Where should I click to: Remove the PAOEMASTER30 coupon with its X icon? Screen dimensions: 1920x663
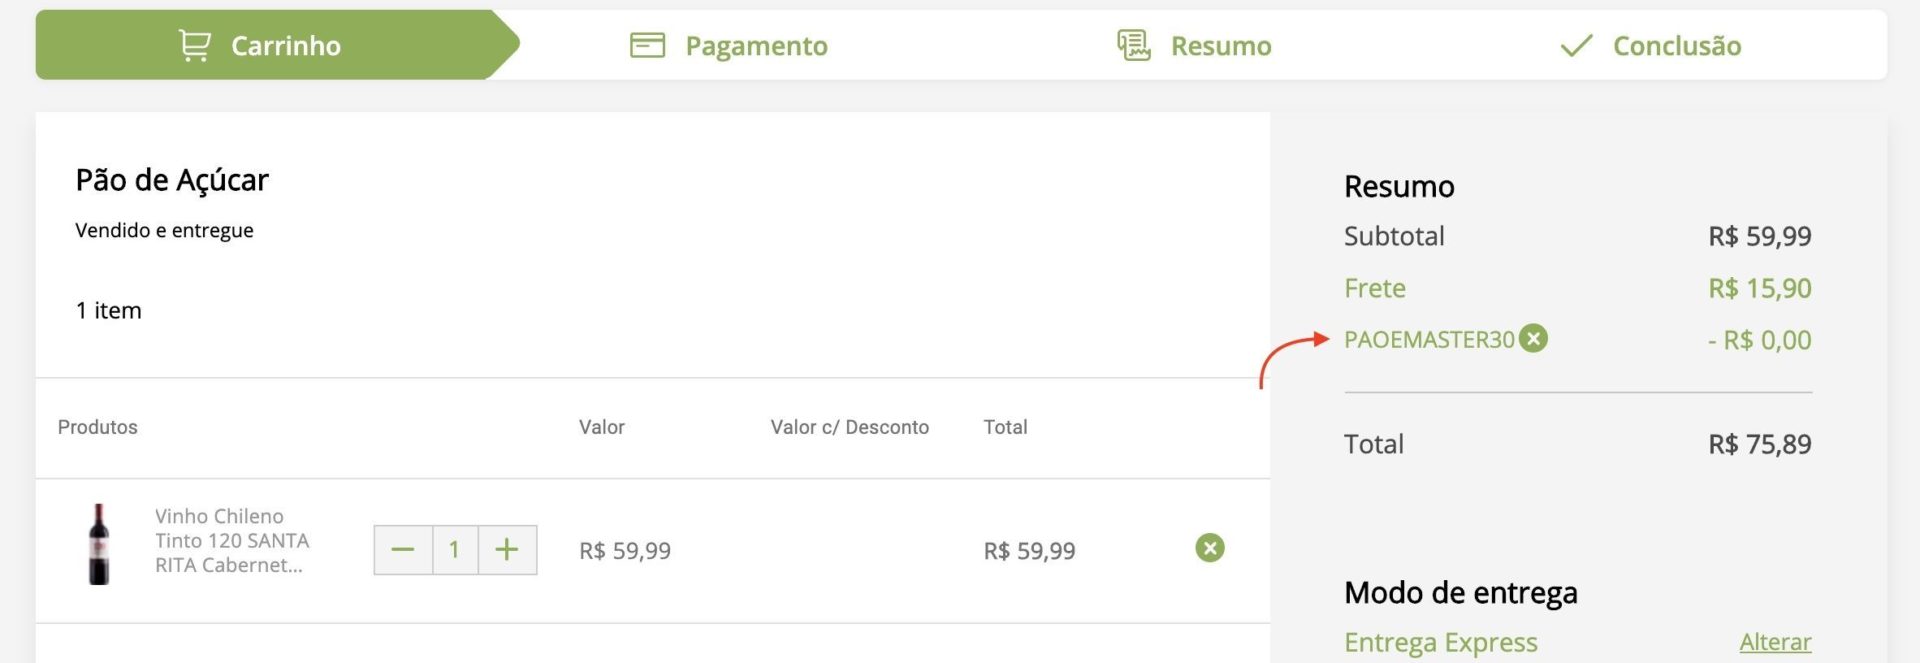pos(1533,339)
